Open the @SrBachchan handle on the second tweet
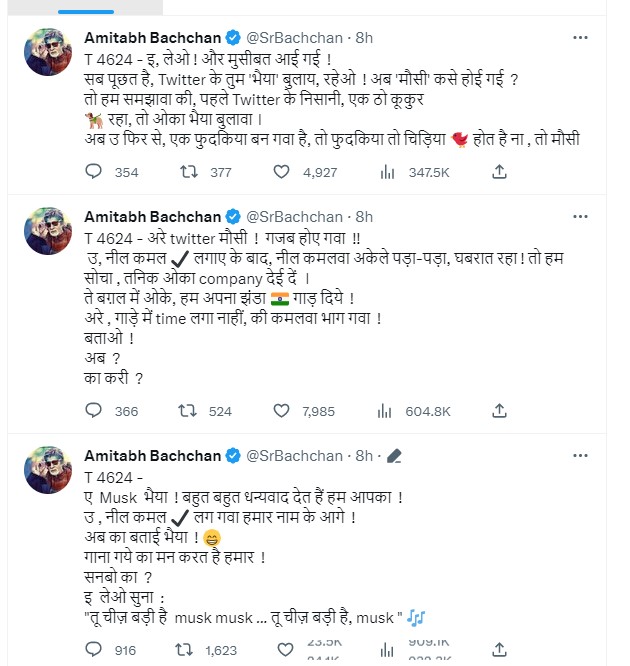Image resolution: width=630 pixels, height=666 pixels. click(x=297, y=216)
